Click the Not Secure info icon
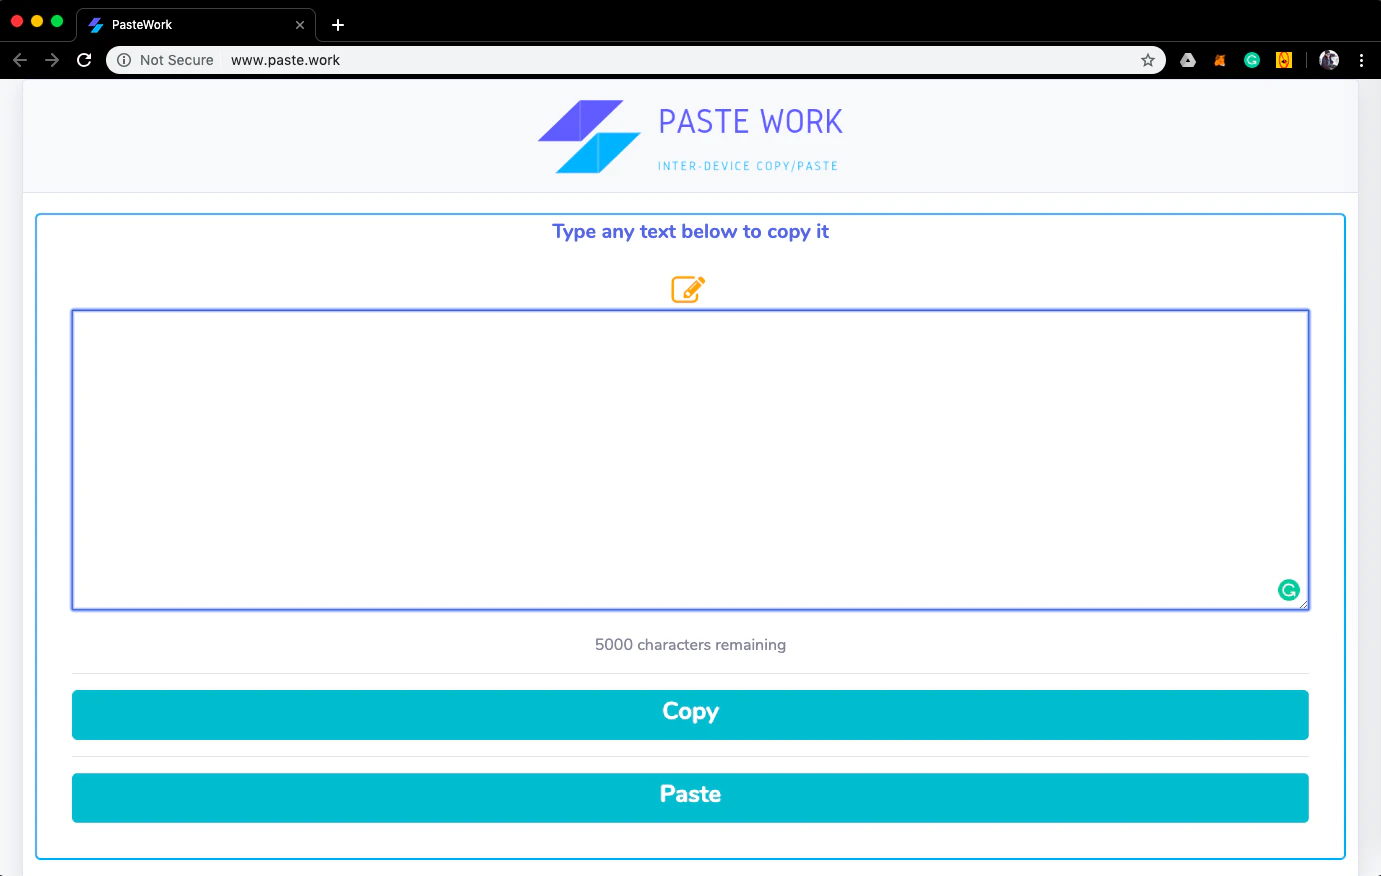 click(x=122, y=59)
